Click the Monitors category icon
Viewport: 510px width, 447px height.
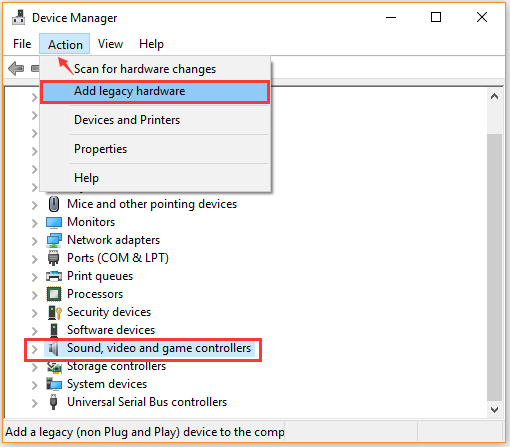coord(54,222)
